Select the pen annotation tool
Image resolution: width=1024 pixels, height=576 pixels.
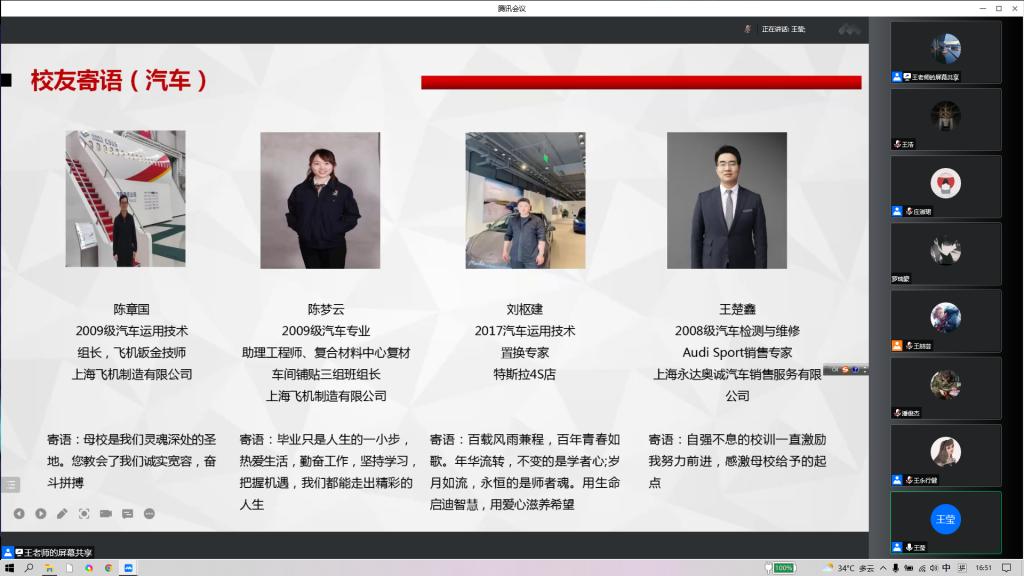point(62,514)
